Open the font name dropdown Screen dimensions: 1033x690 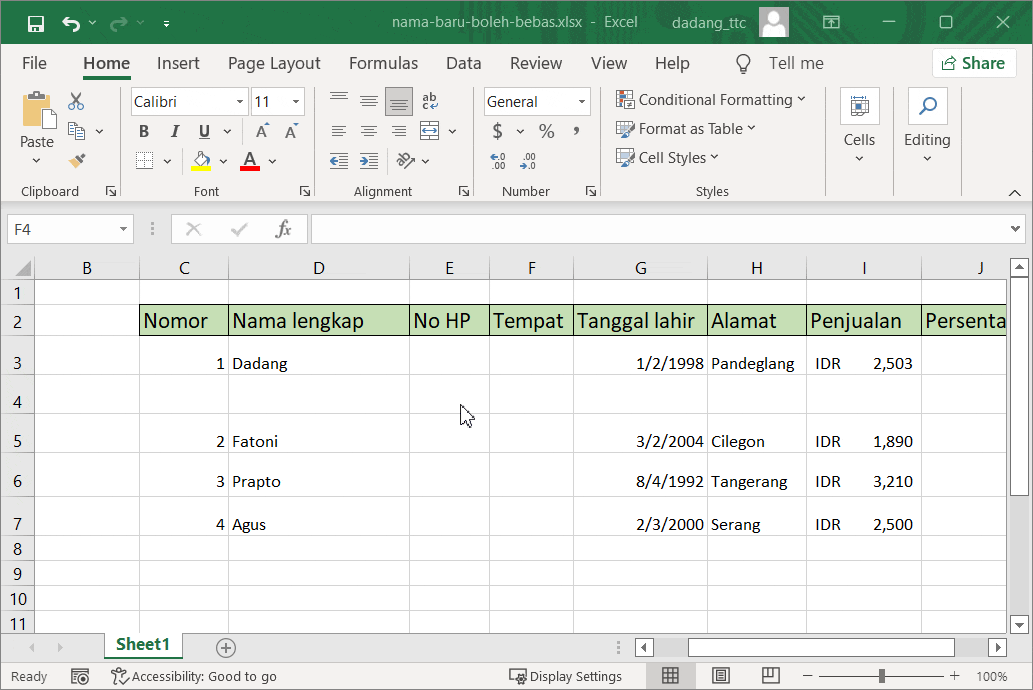pos(240,101)
